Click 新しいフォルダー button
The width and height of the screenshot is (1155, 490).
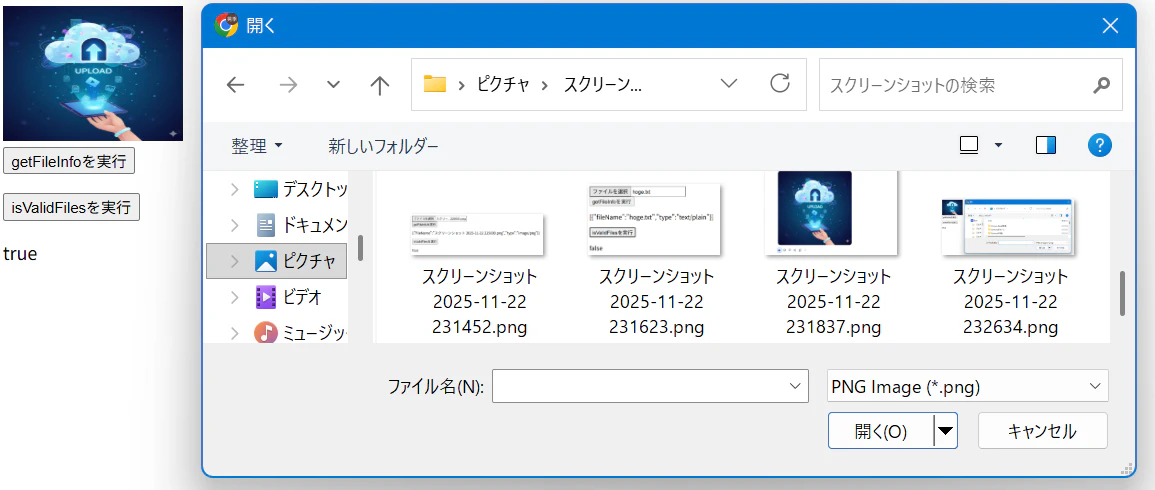[383, 146]
